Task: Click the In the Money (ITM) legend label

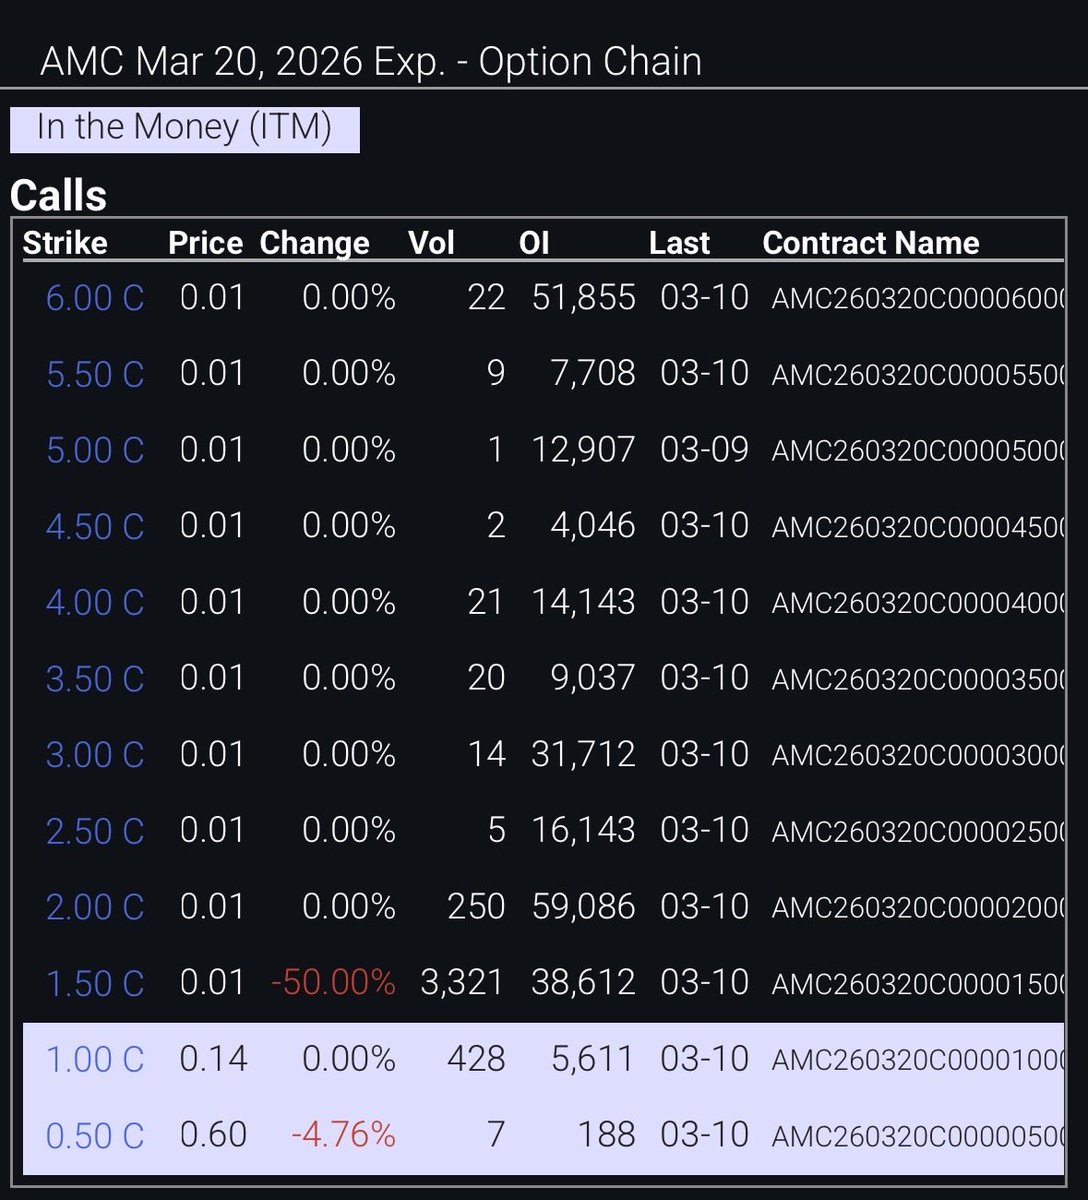Action: pos(184,128)
